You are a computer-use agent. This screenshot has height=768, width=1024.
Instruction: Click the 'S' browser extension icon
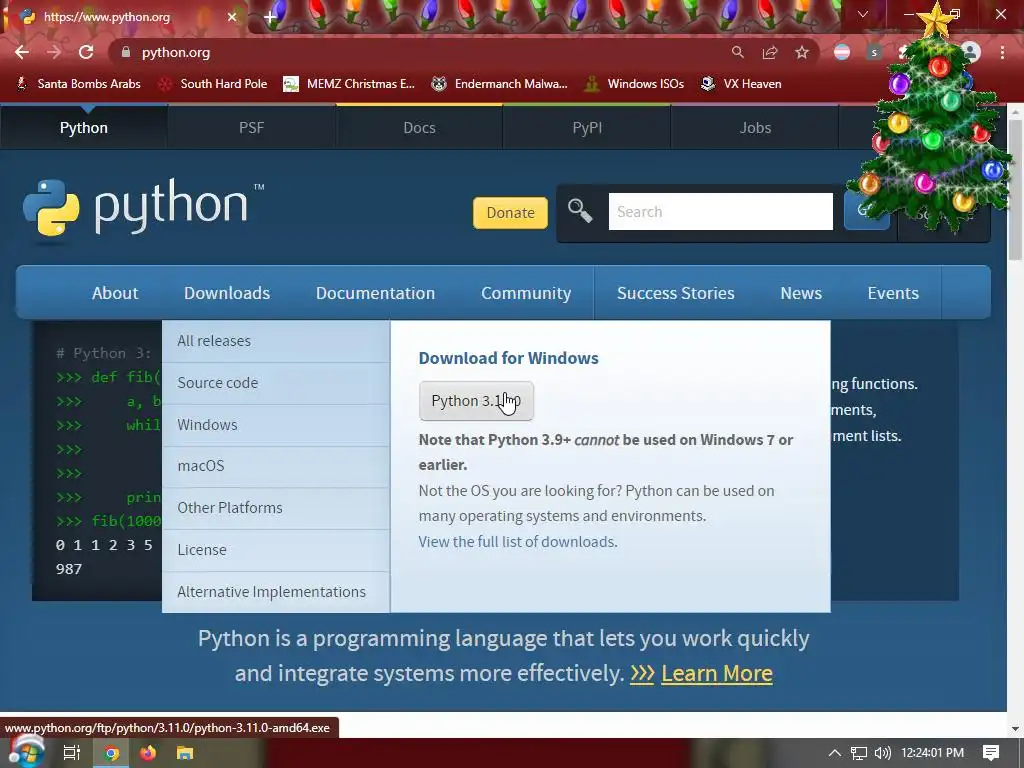click(x=874, y=52)
